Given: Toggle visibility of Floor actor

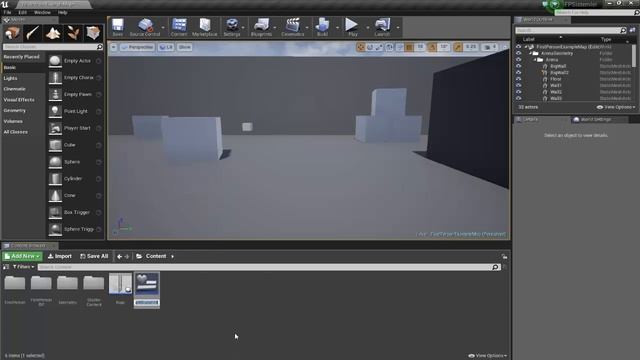Looking at the screenshot, I should point(518,79).
